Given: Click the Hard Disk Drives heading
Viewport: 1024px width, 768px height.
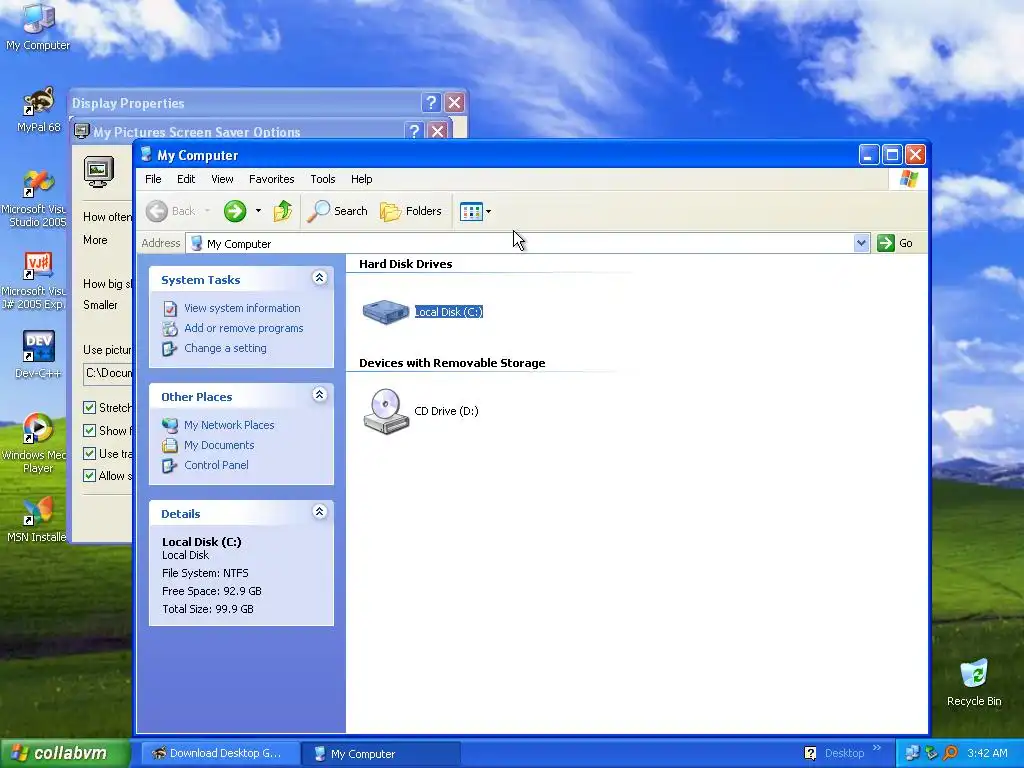Looking at the screenshot, I should click(406, 264).
